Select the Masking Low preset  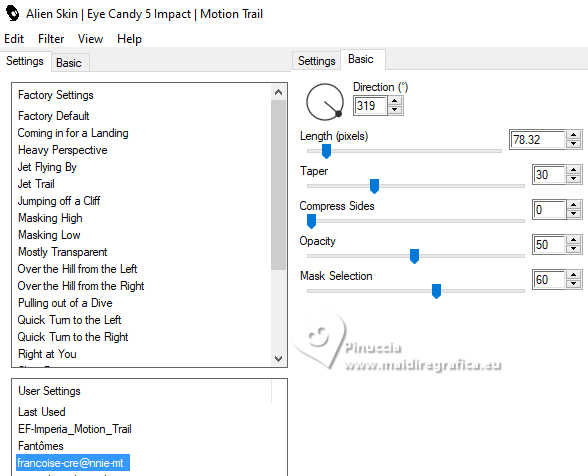tap(49, 235)
